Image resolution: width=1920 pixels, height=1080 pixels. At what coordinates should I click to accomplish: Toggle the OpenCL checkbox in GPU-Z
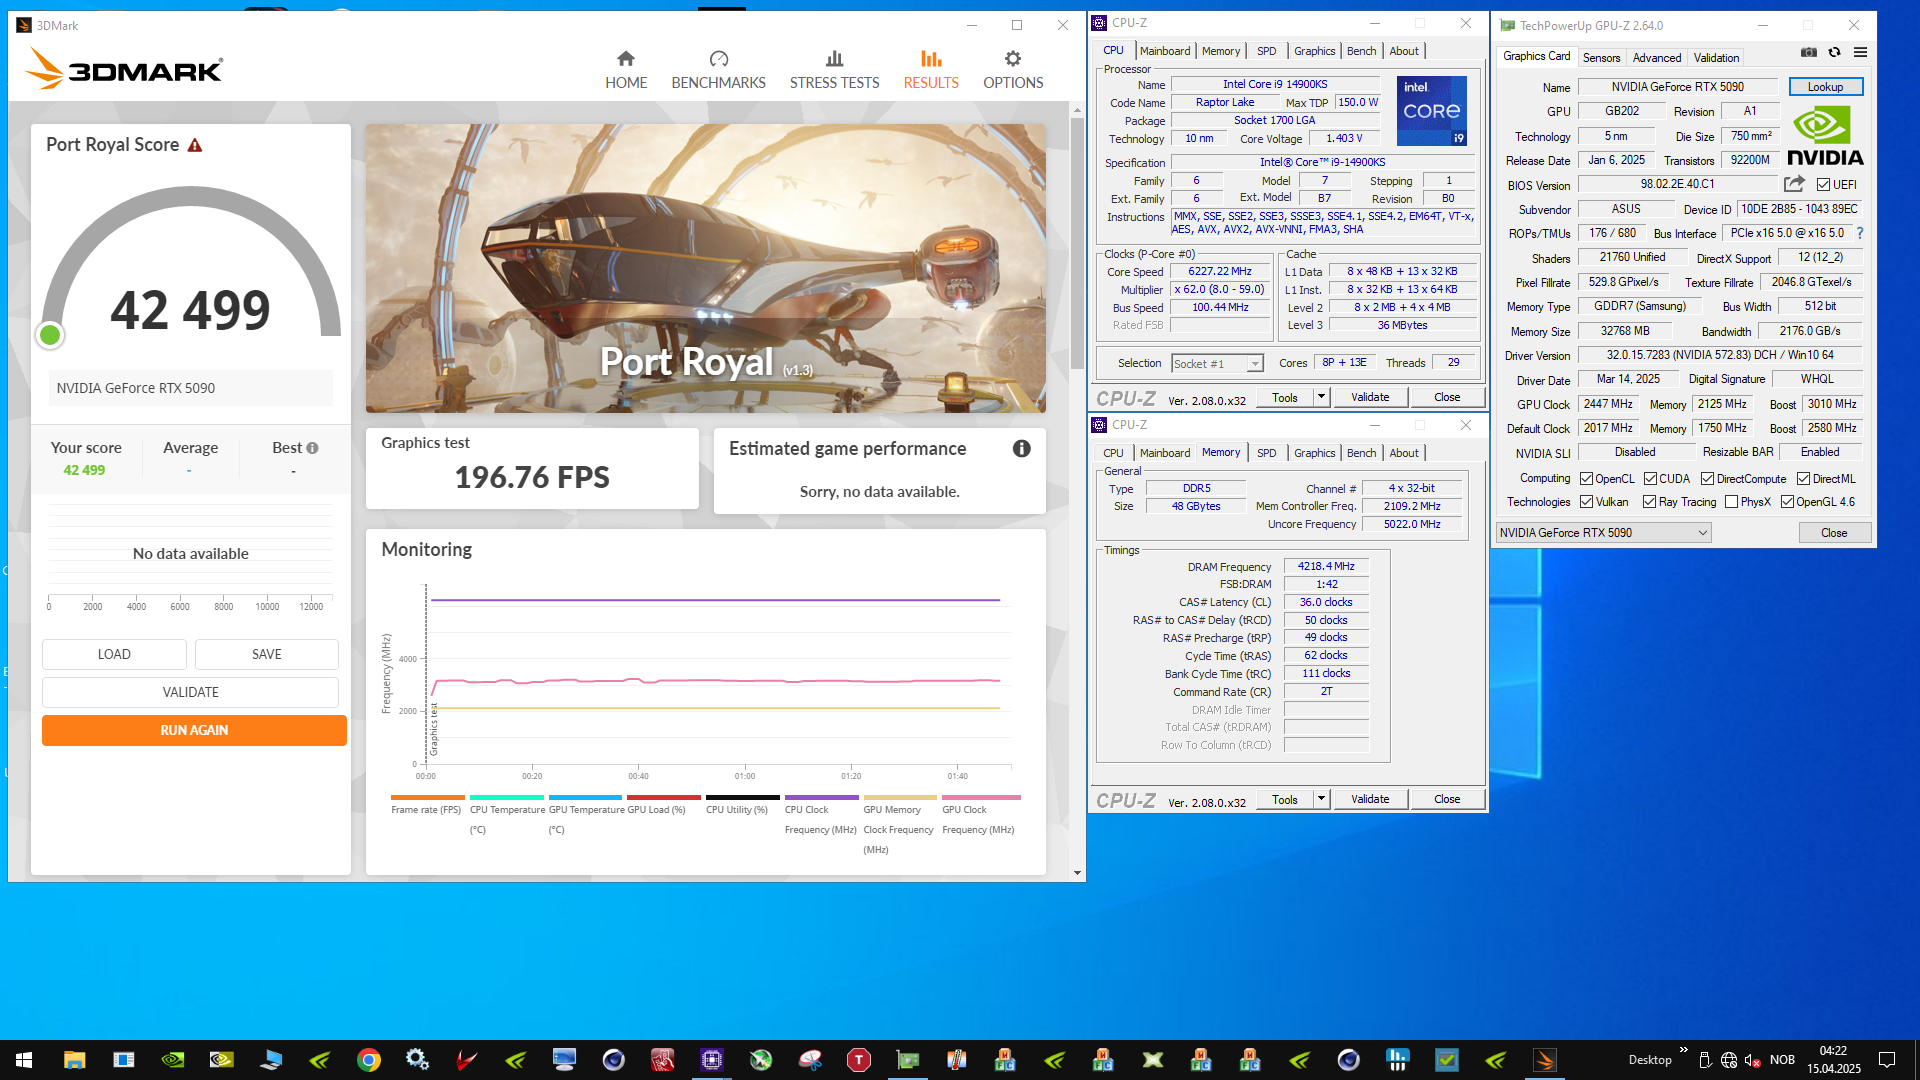(1586, 479)
